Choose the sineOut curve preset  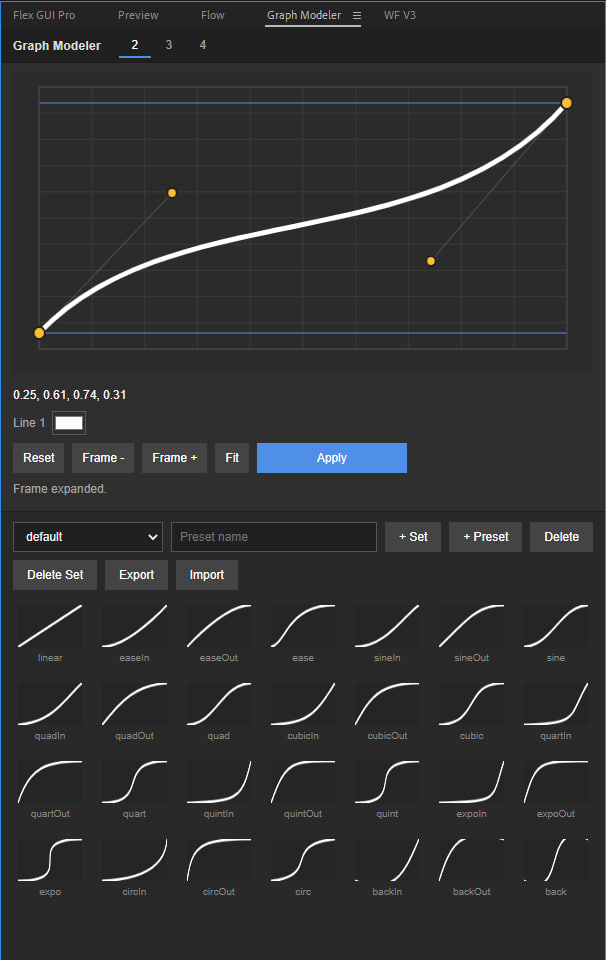[472, 626]
